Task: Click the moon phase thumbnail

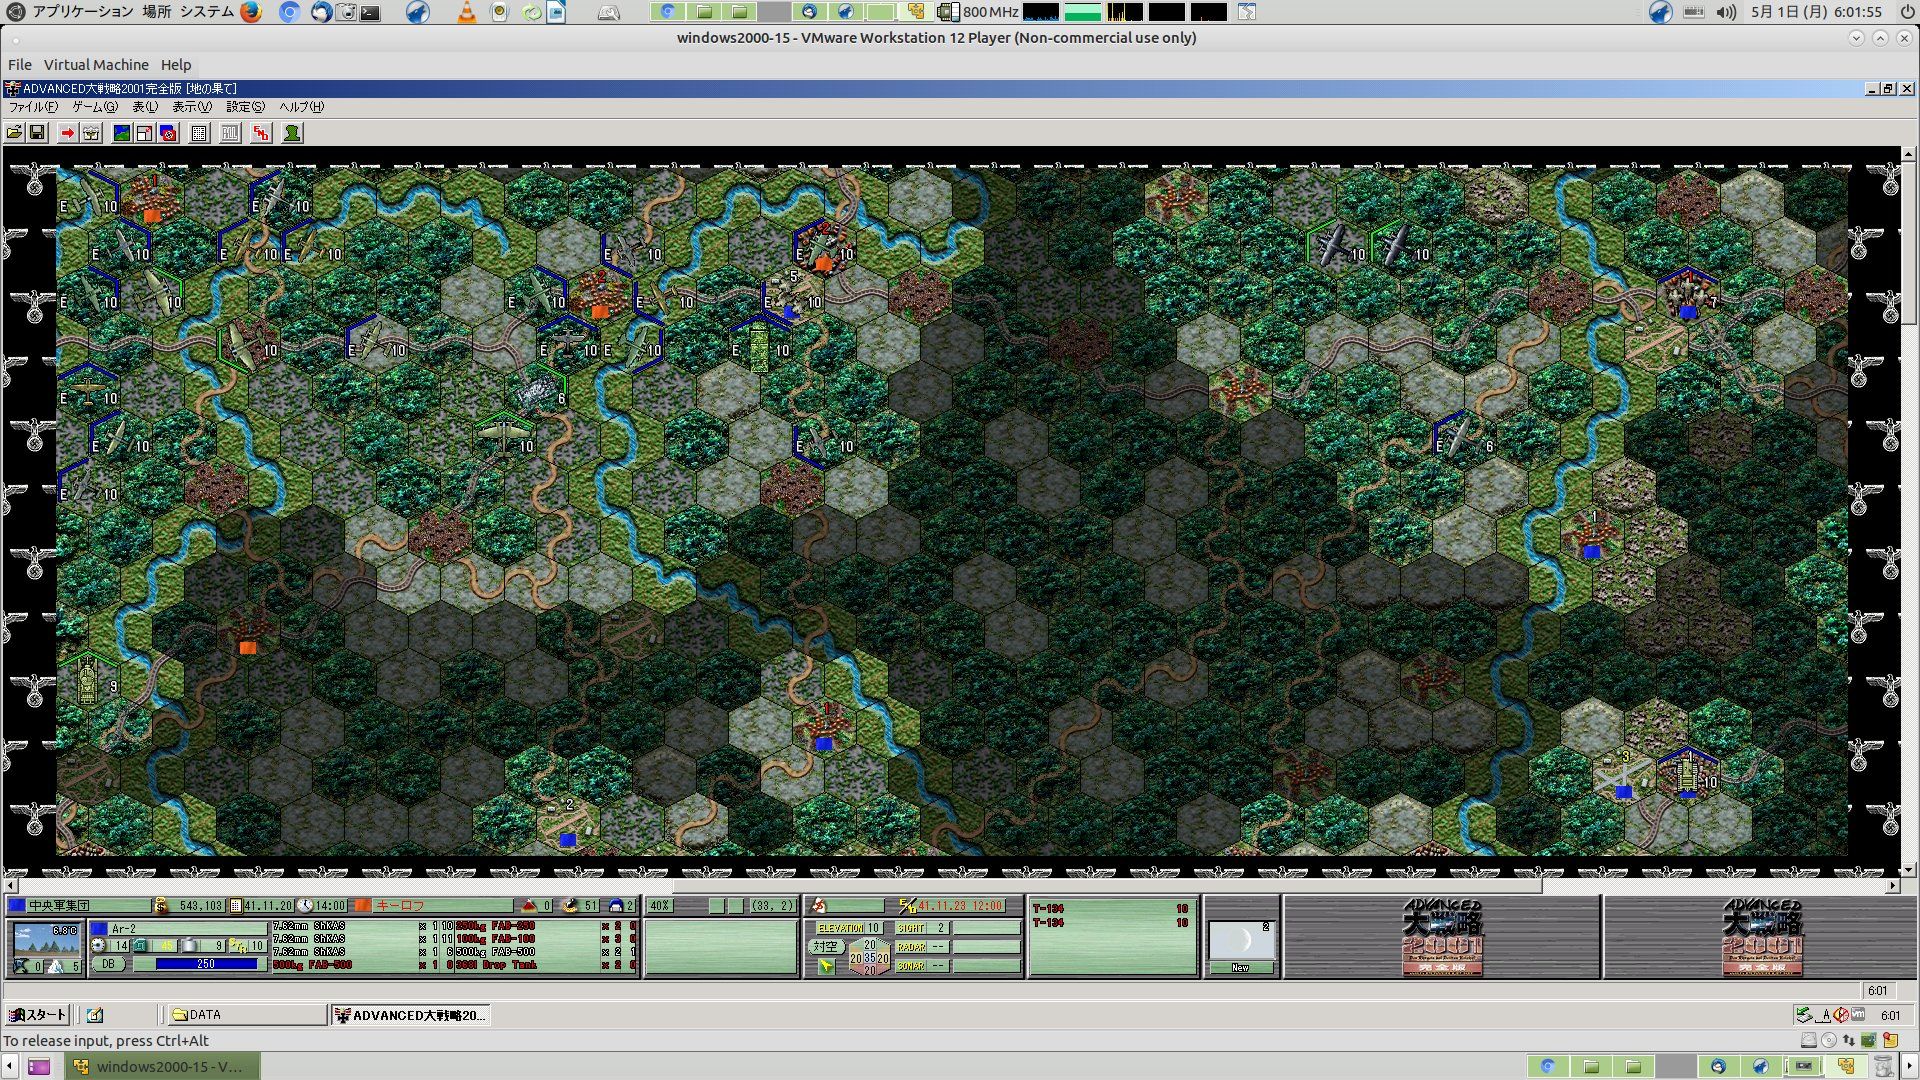Action: click(x=1240, y=940)
